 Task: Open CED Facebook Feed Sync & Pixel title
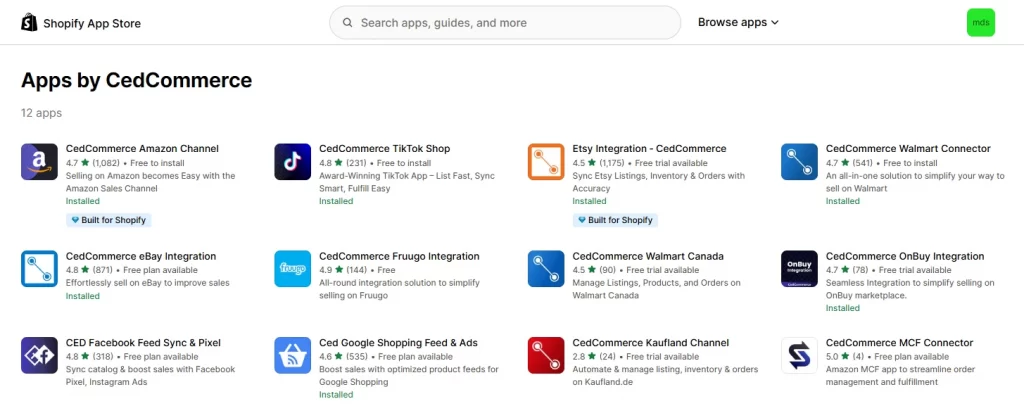(x=144, y=343)
